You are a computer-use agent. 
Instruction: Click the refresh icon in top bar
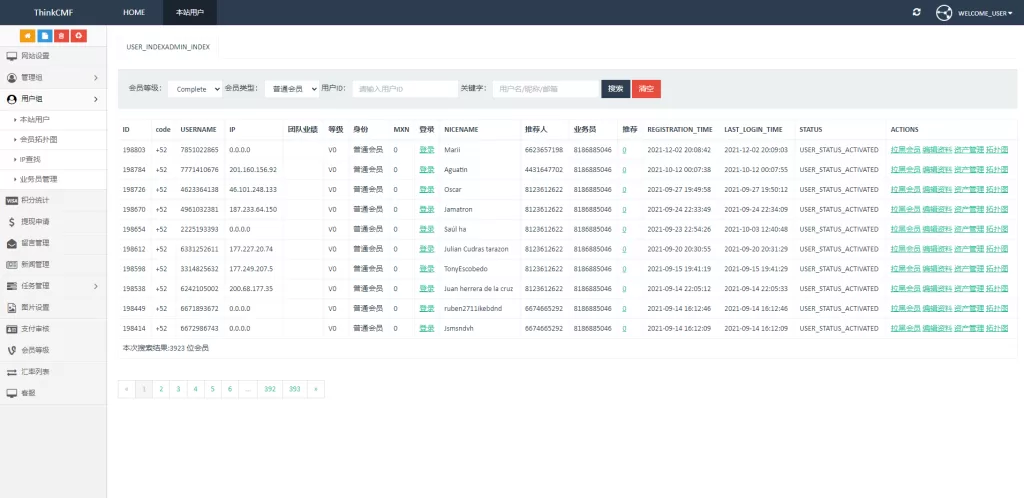point(916,12)
